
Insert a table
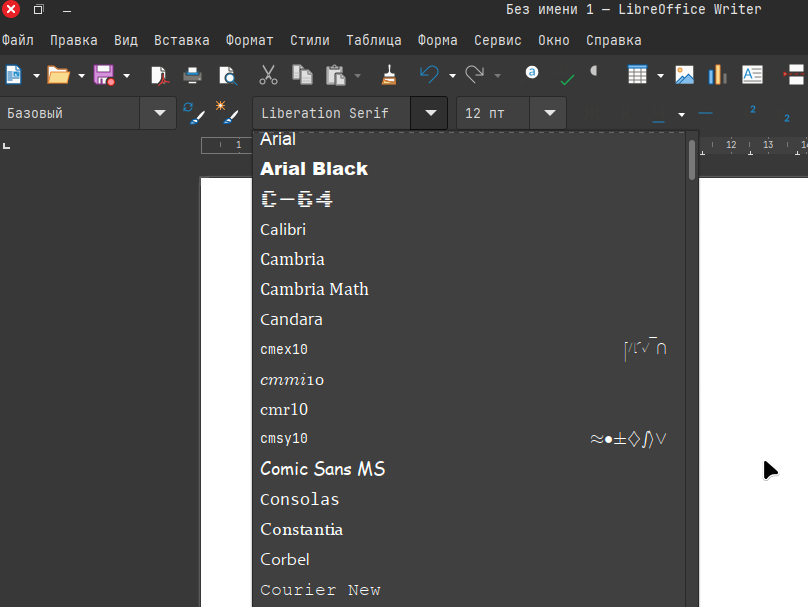[x=637, y=74]
